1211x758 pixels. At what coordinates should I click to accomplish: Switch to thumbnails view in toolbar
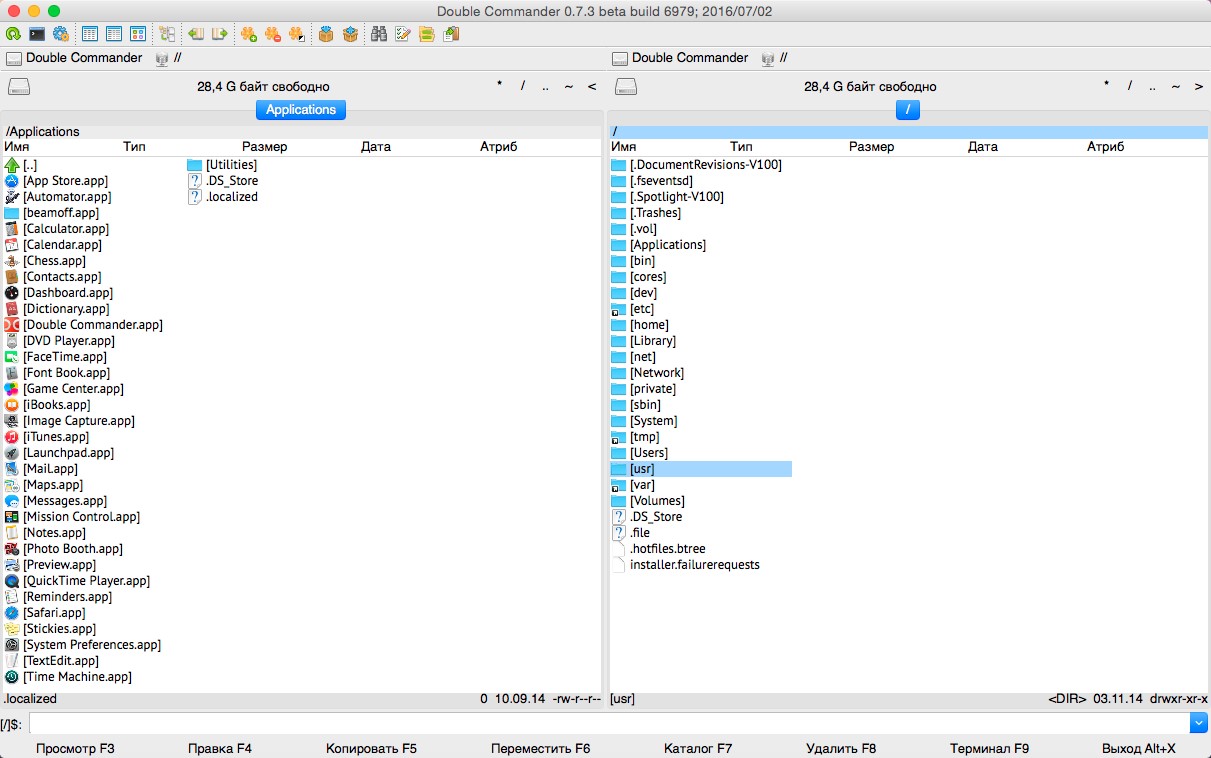138,34
